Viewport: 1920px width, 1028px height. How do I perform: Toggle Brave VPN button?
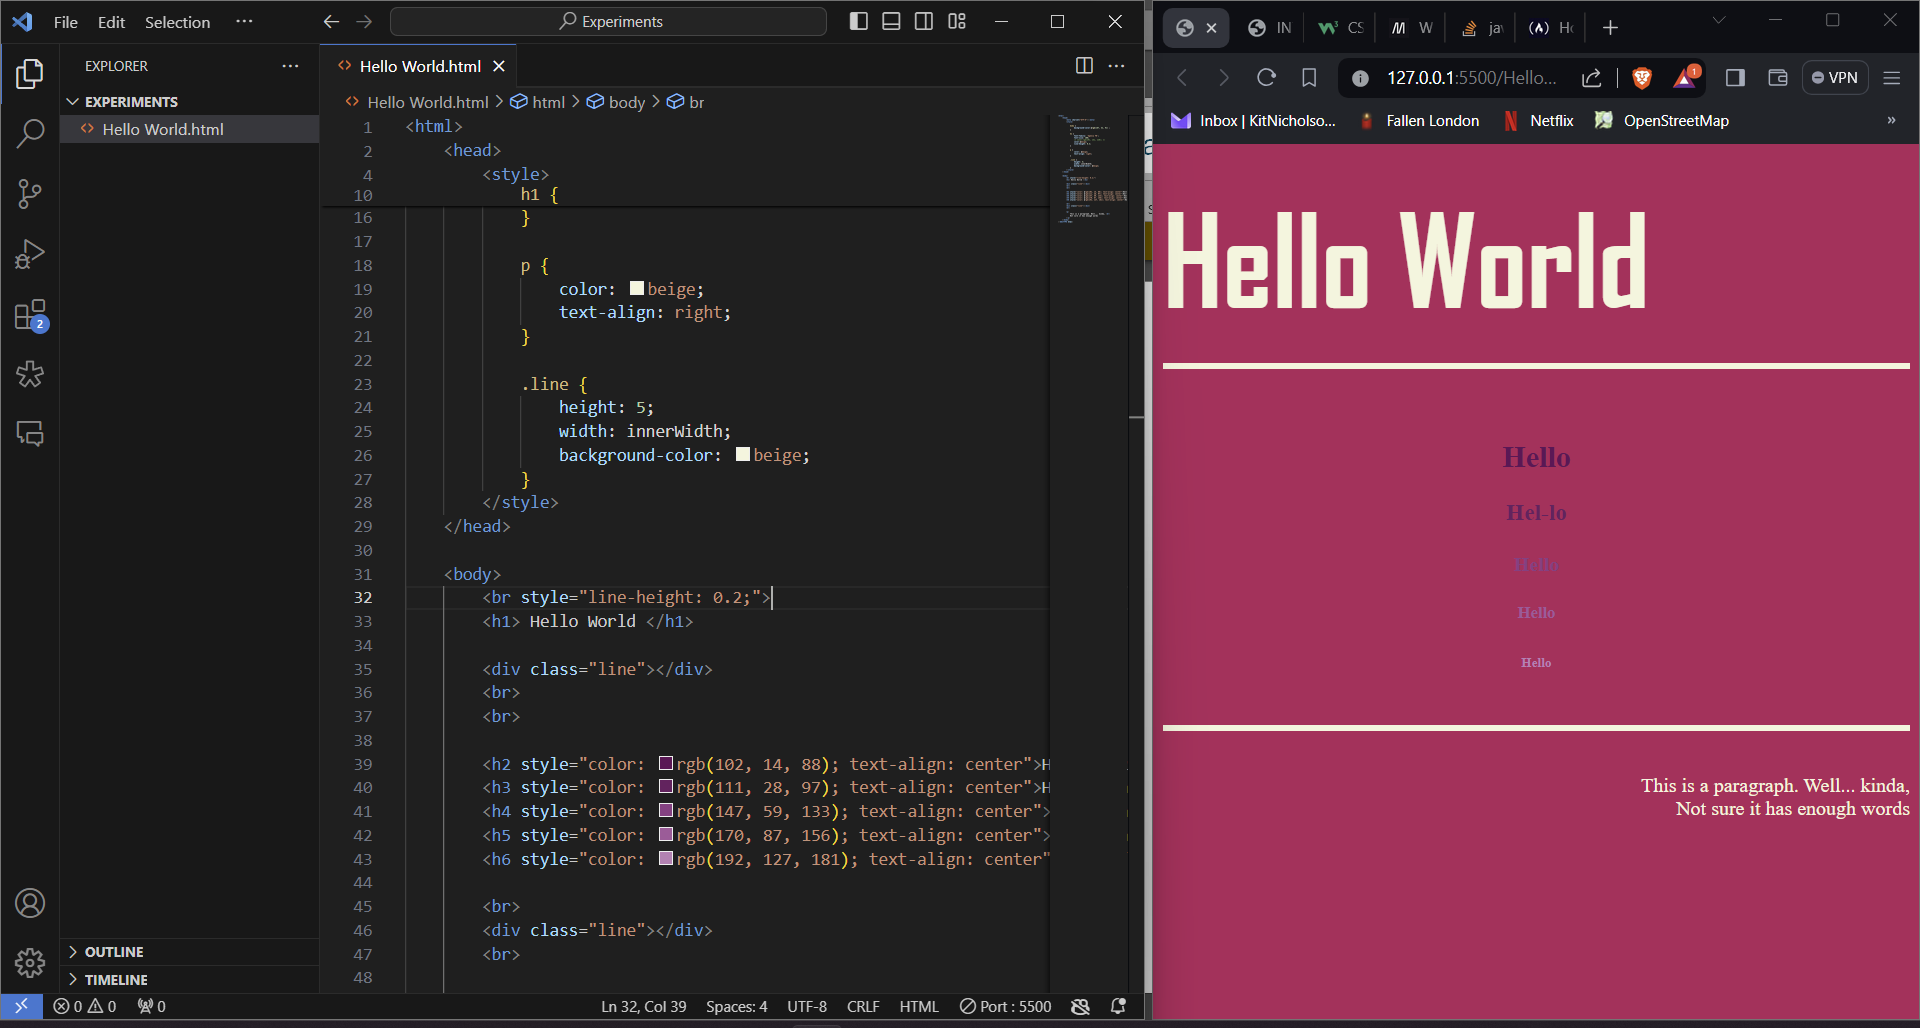pyautogui.click(x=1835, y=78)
